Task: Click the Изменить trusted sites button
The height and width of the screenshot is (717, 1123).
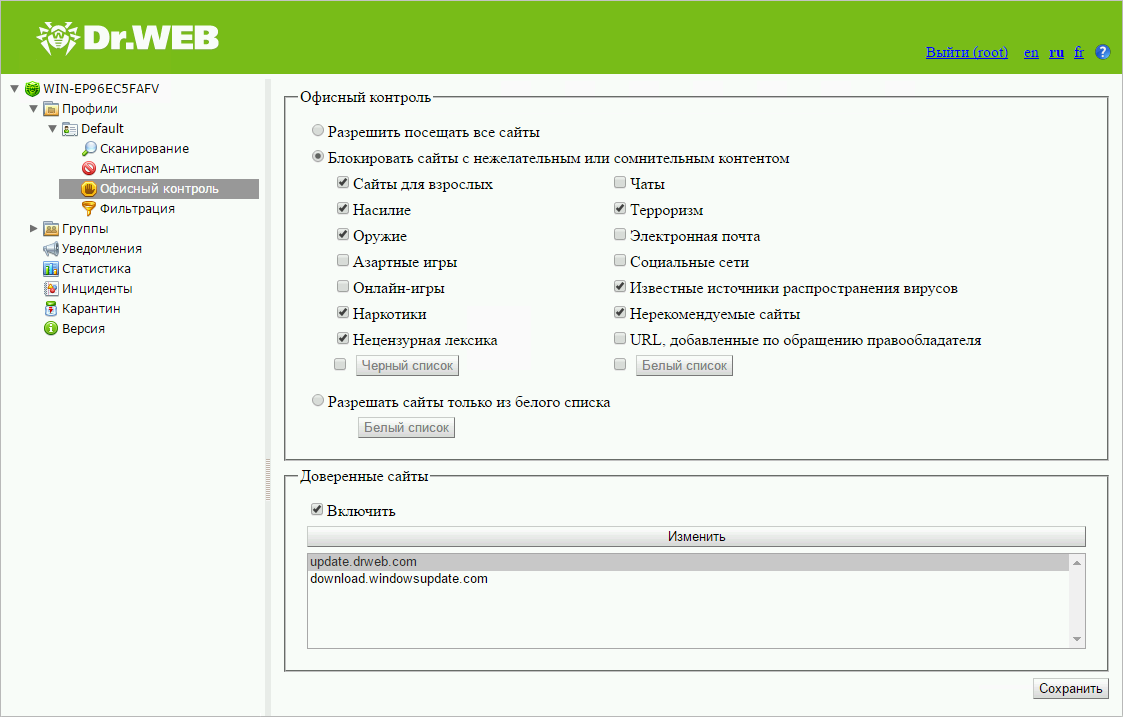Action: pos(696,537)
